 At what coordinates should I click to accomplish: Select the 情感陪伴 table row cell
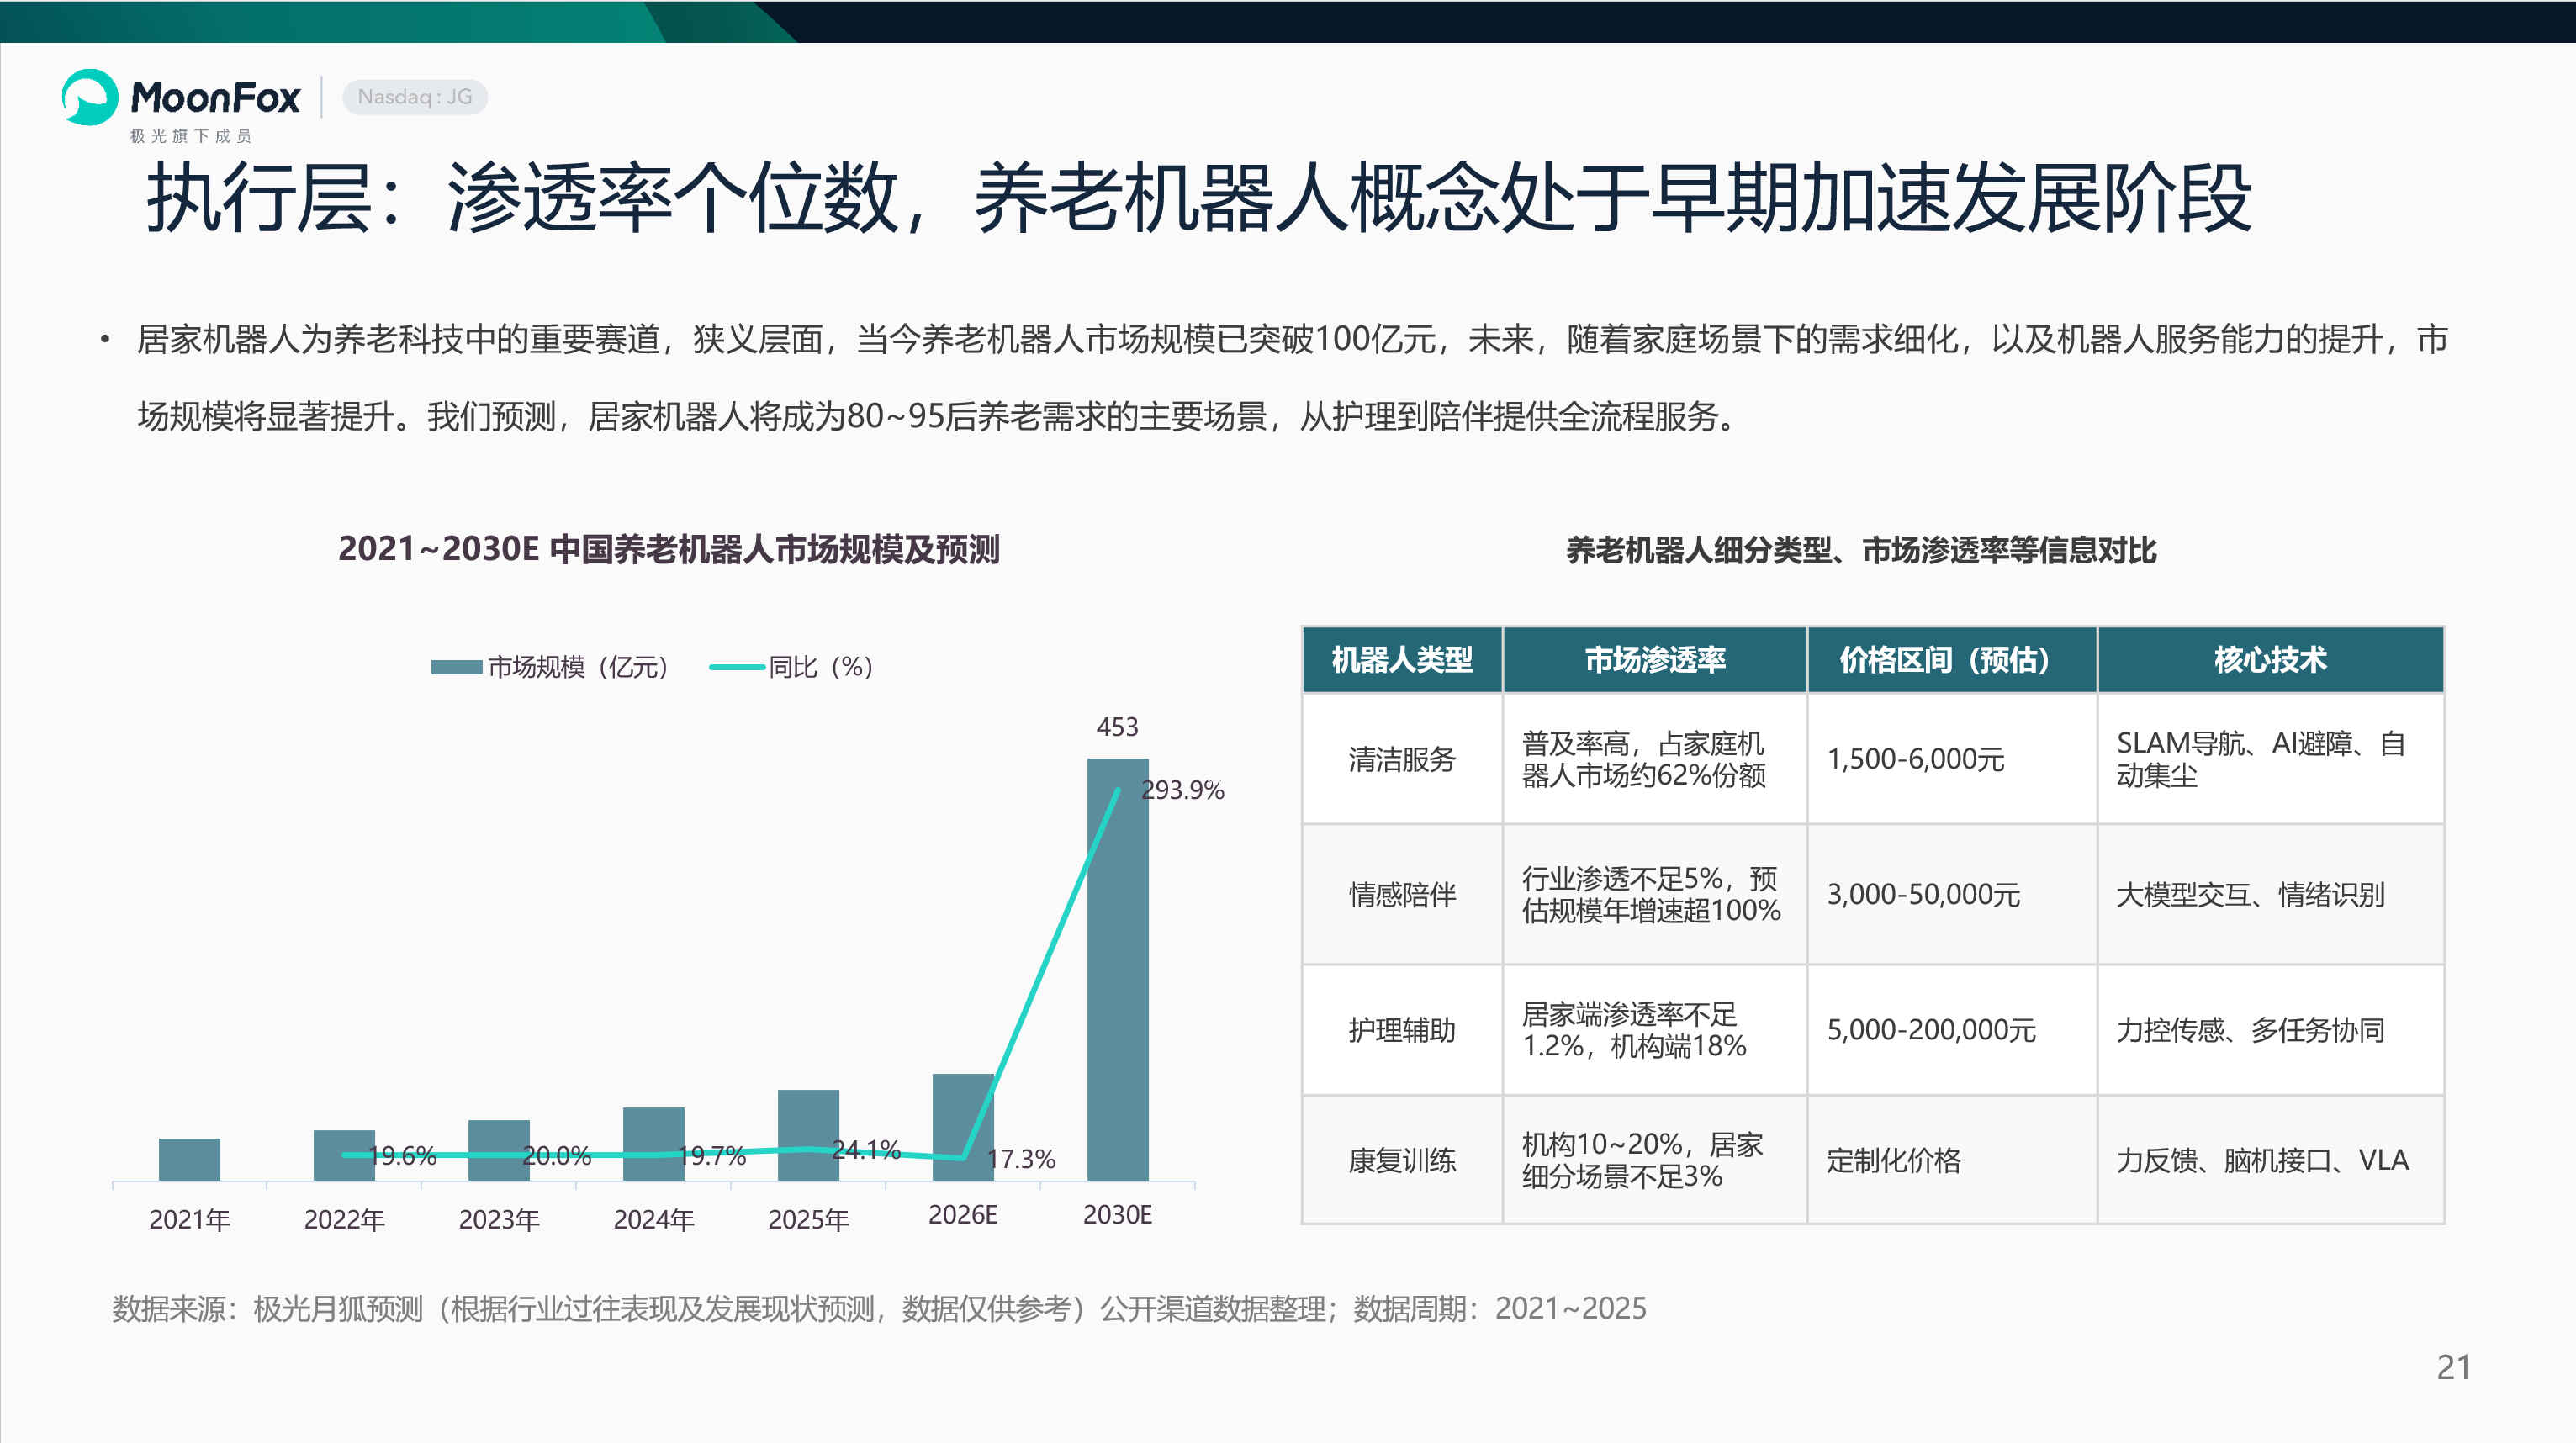(x=1402, y=894)
